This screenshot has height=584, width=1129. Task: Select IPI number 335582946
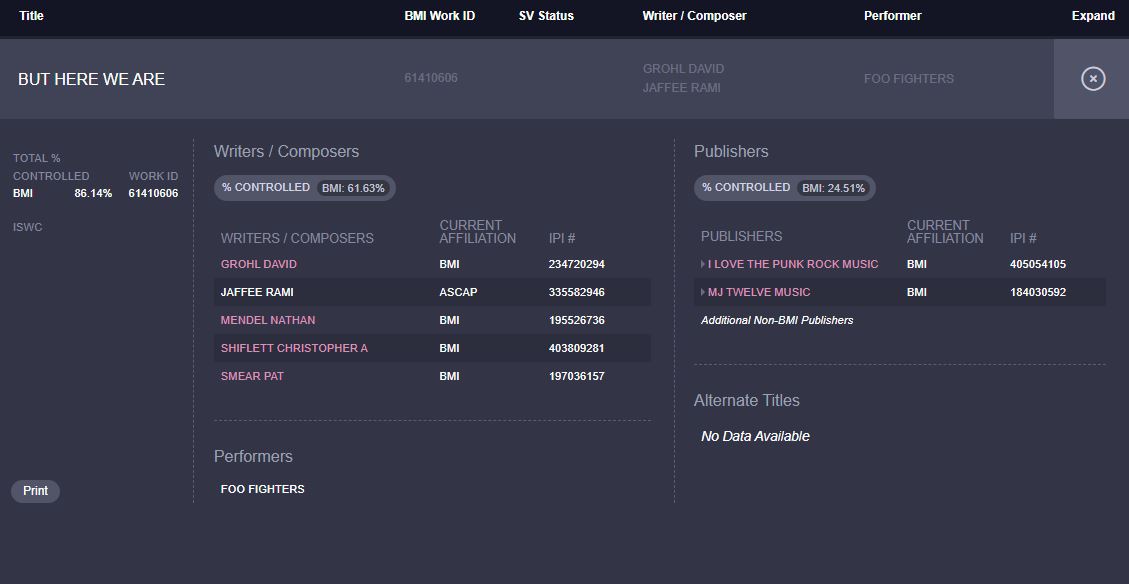[x=577, y=292]
